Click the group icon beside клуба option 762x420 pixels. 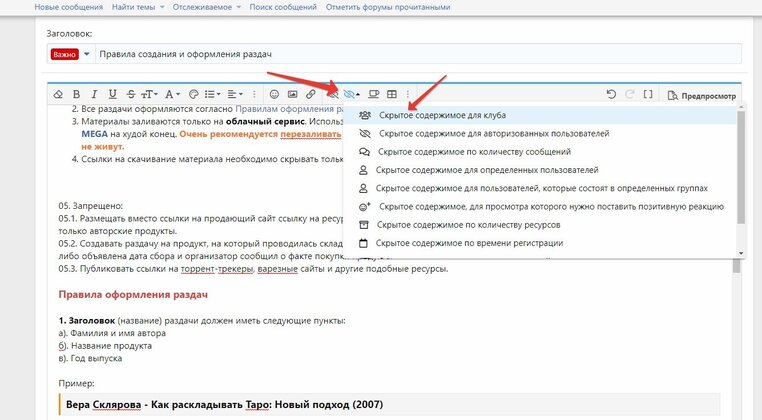click(364, 115)
